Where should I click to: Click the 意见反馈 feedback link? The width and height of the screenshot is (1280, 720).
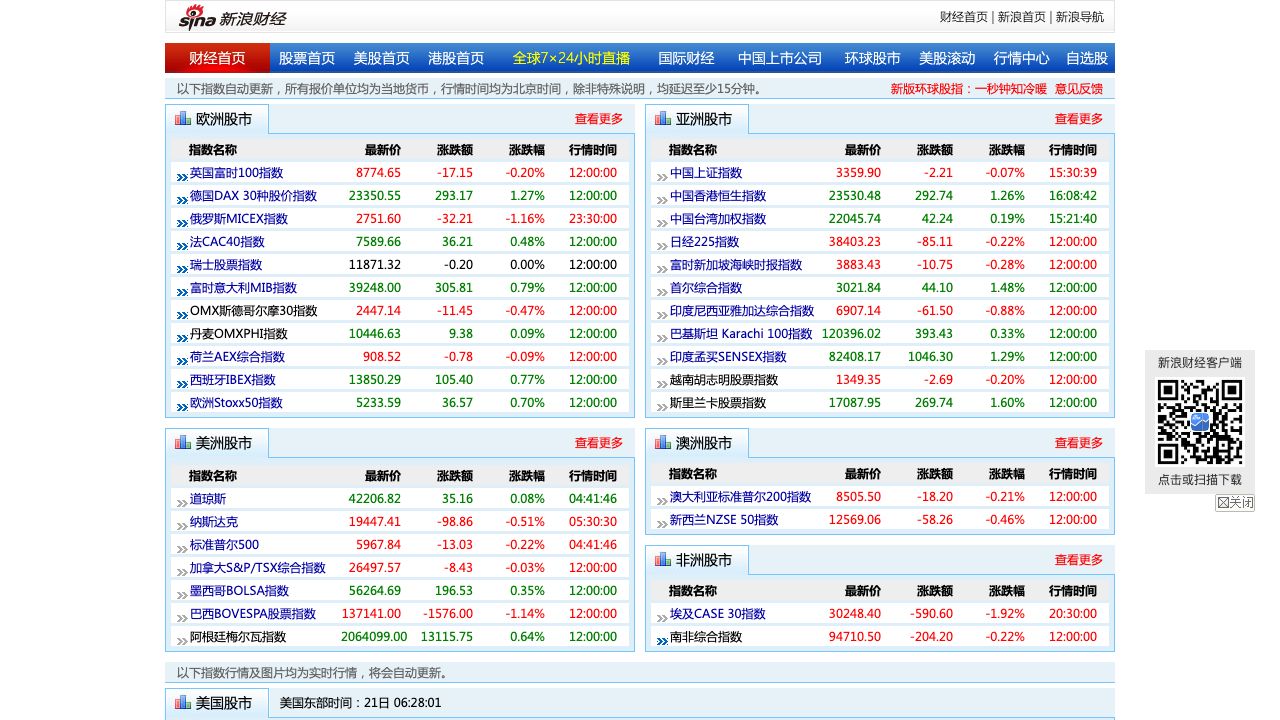tap(1078, 89)
